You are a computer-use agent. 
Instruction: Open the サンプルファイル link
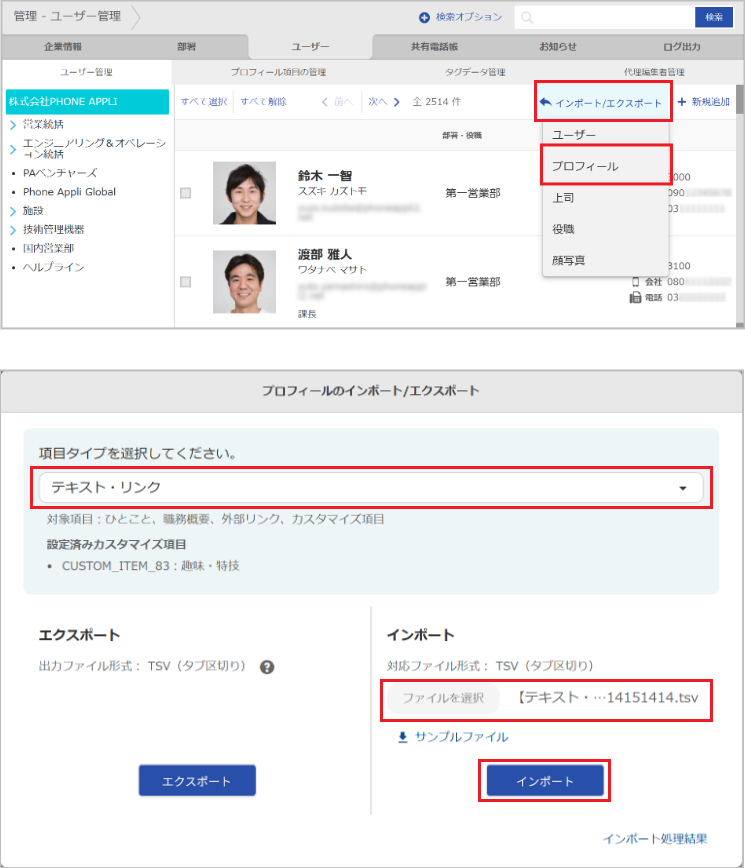click(x=461, y=737)
